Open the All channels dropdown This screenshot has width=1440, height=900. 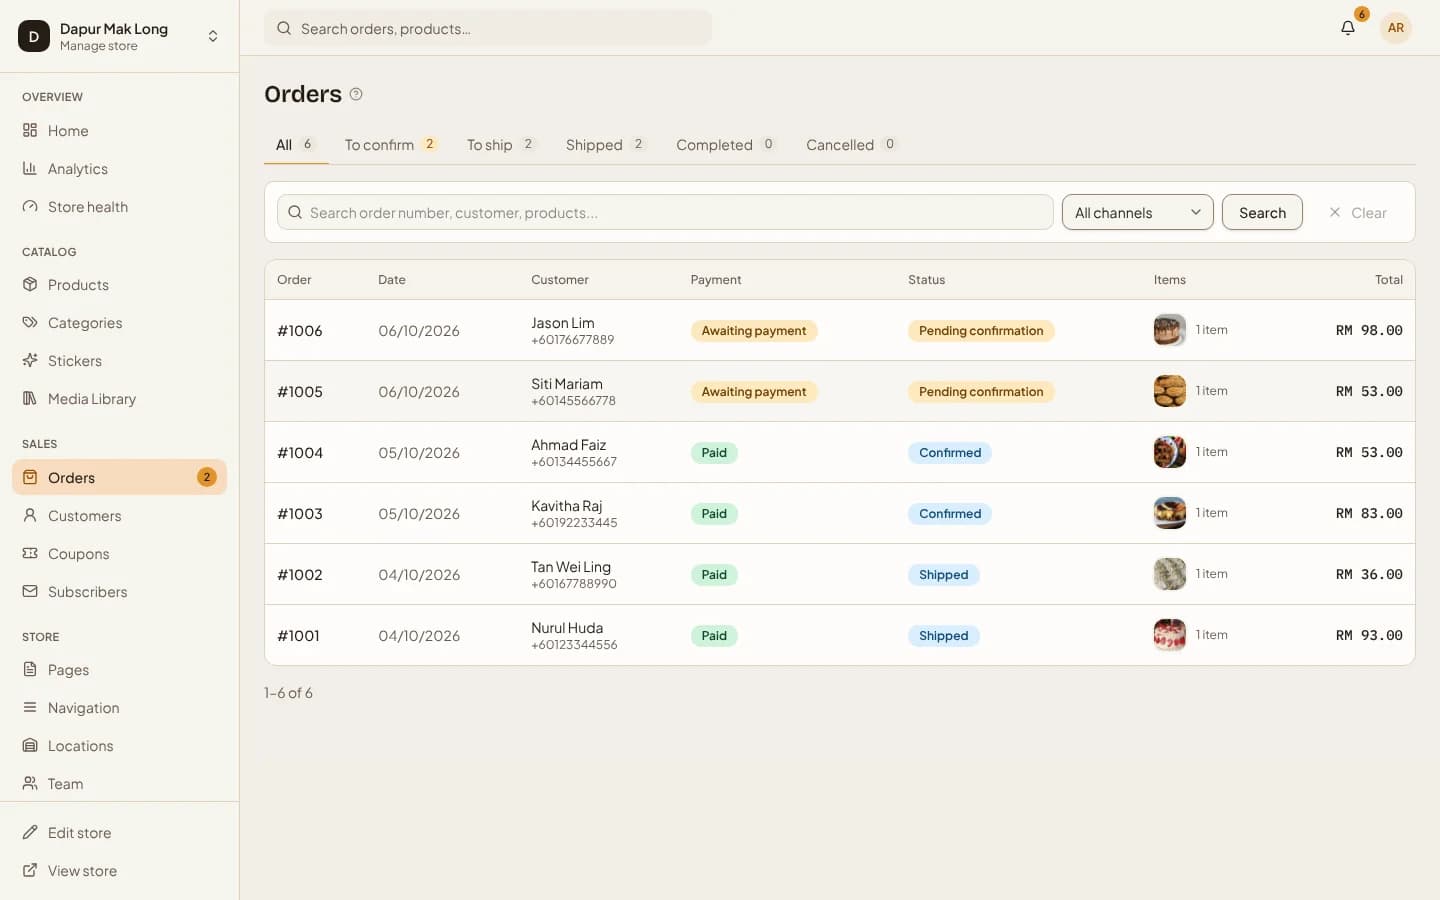pos(1138,212)
